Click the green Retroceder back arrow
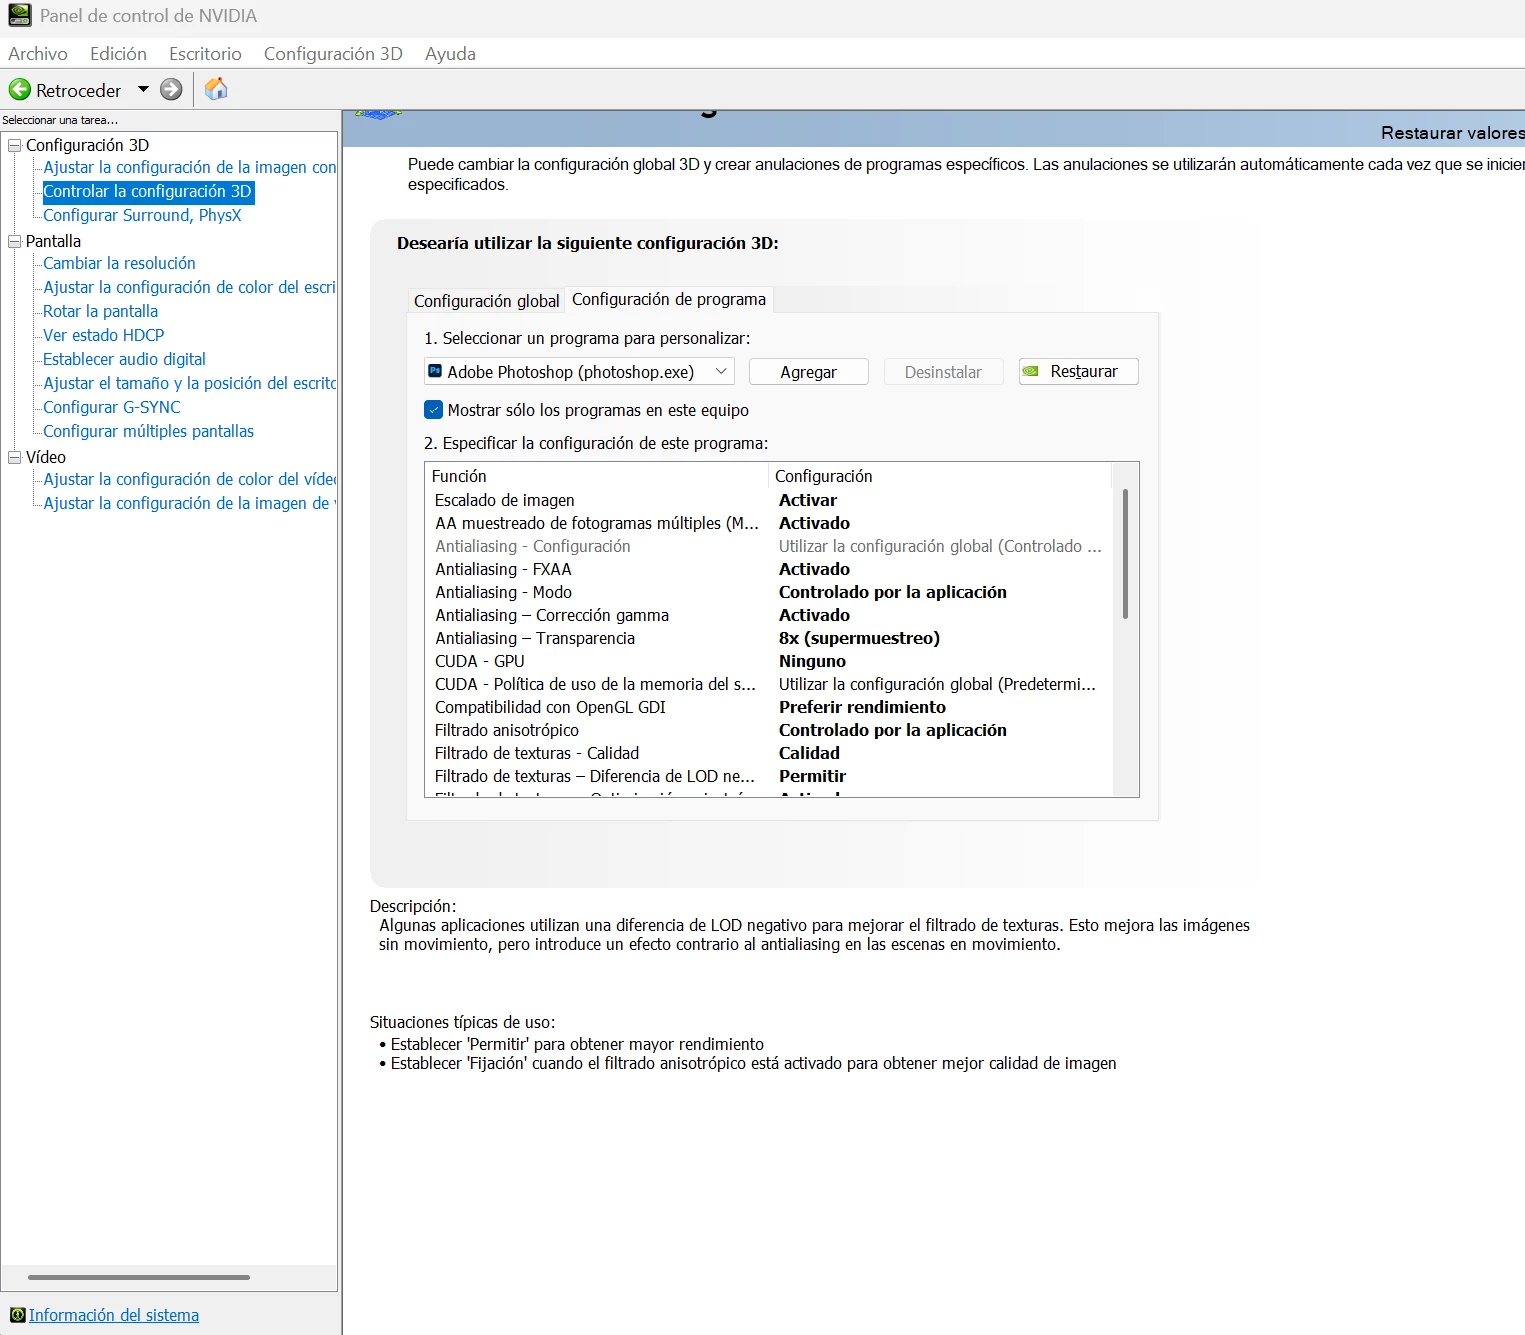1525x1335 pixels. [x=20, y=90]
